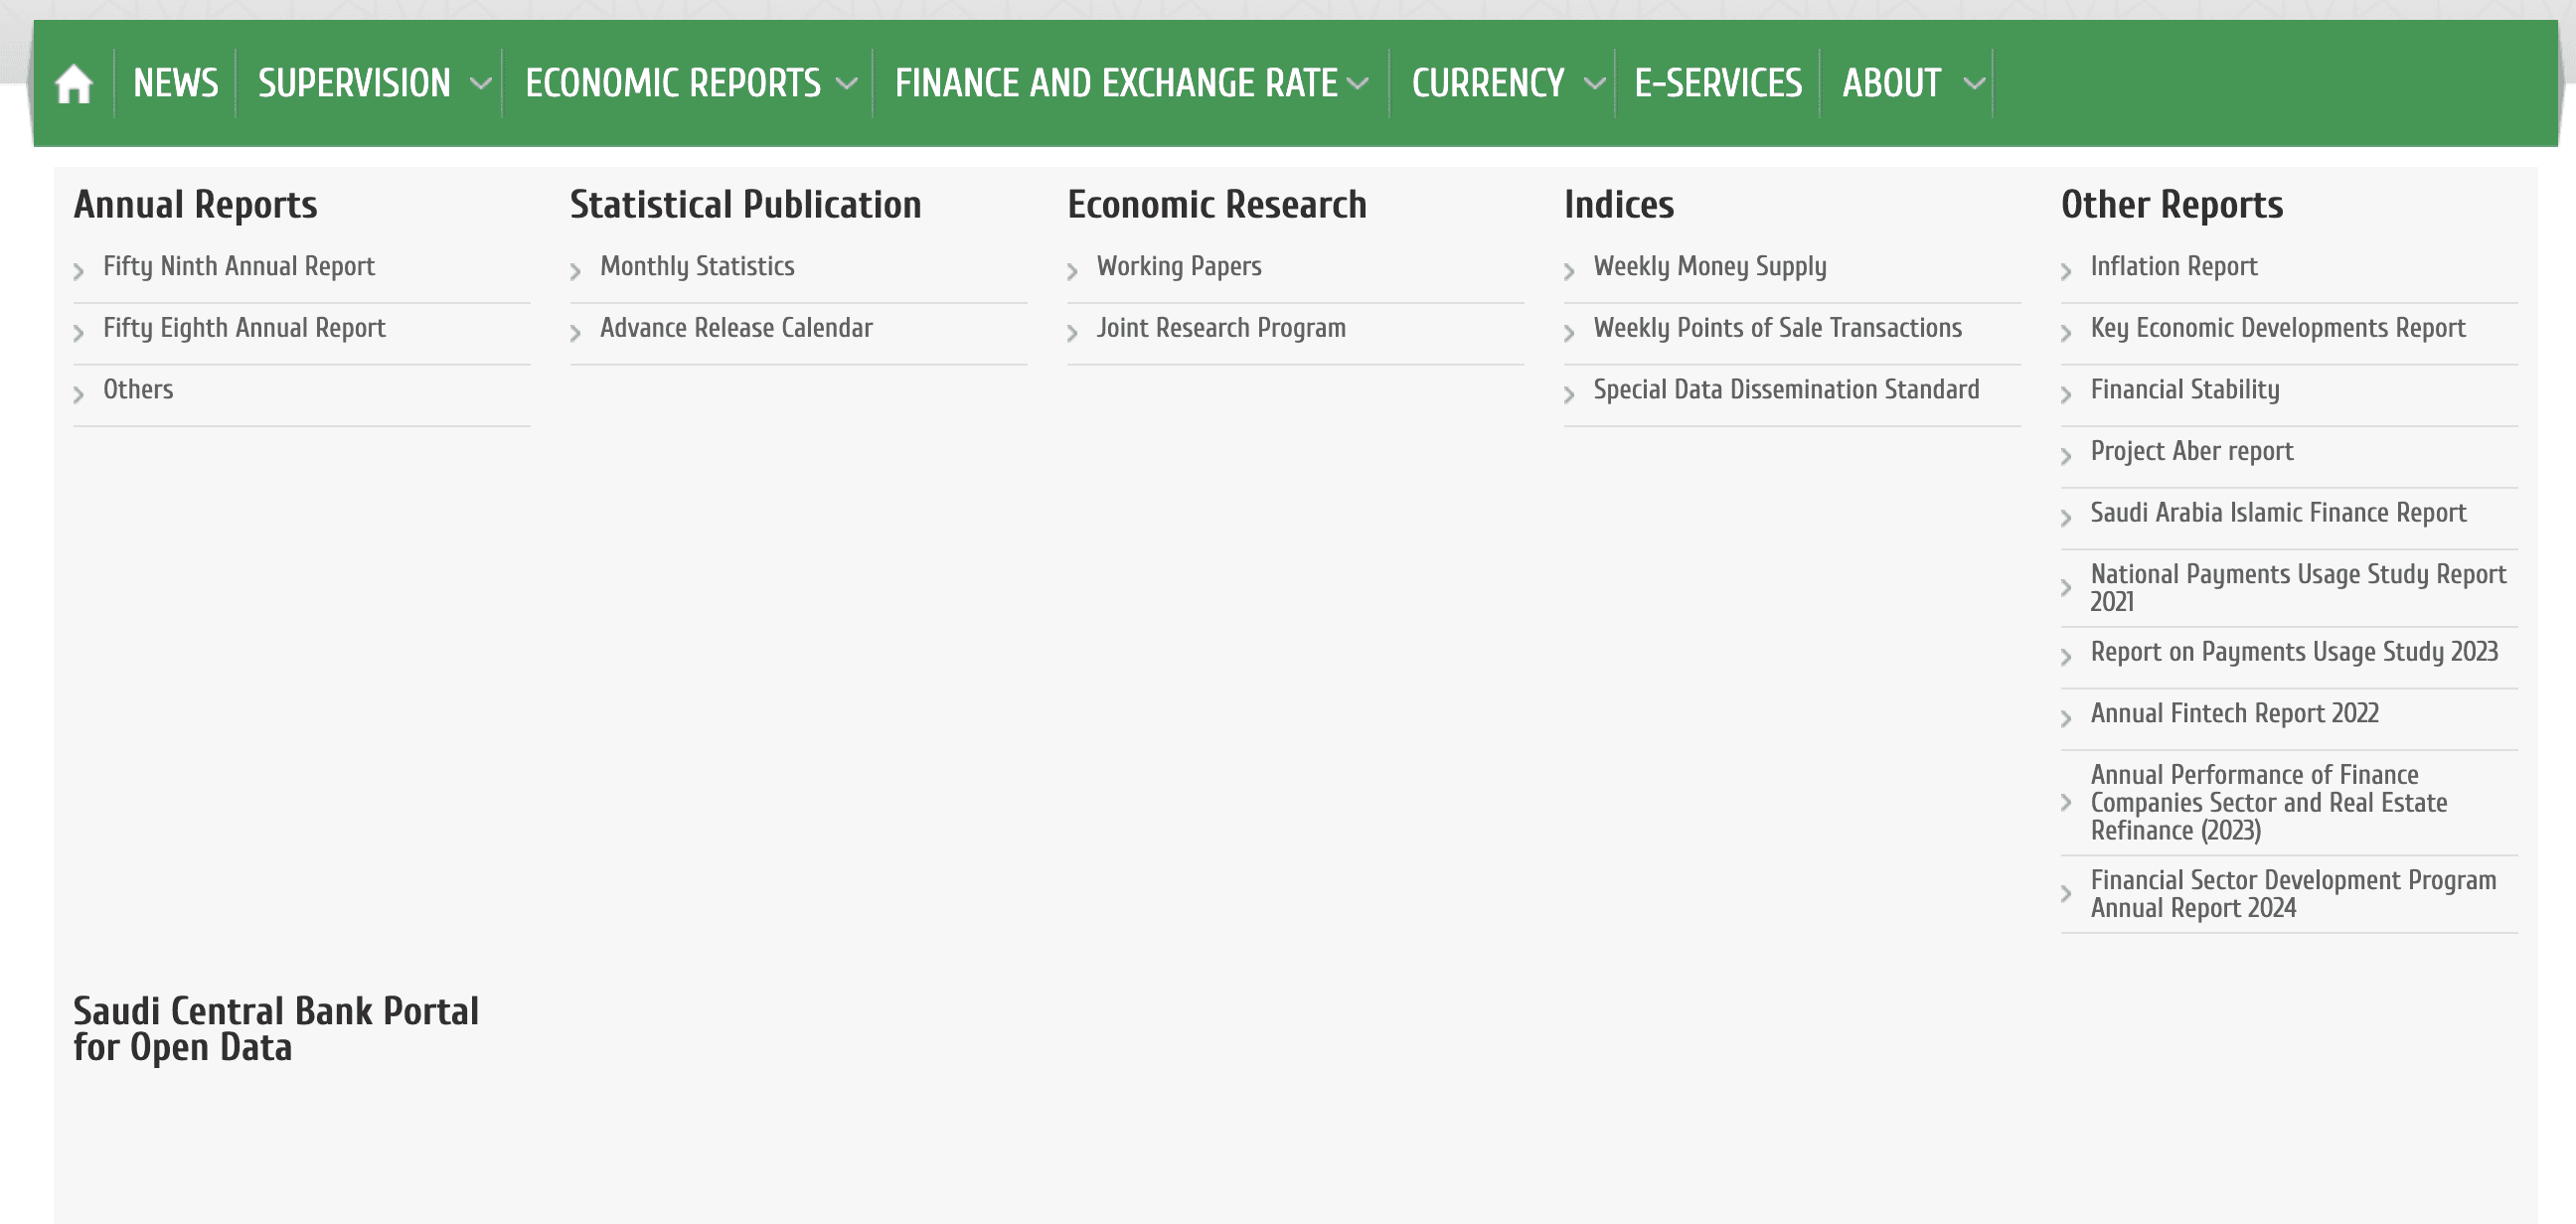
Task: Expand Finance and Exchange Rate dropdown
Action: click(1358, 84)
